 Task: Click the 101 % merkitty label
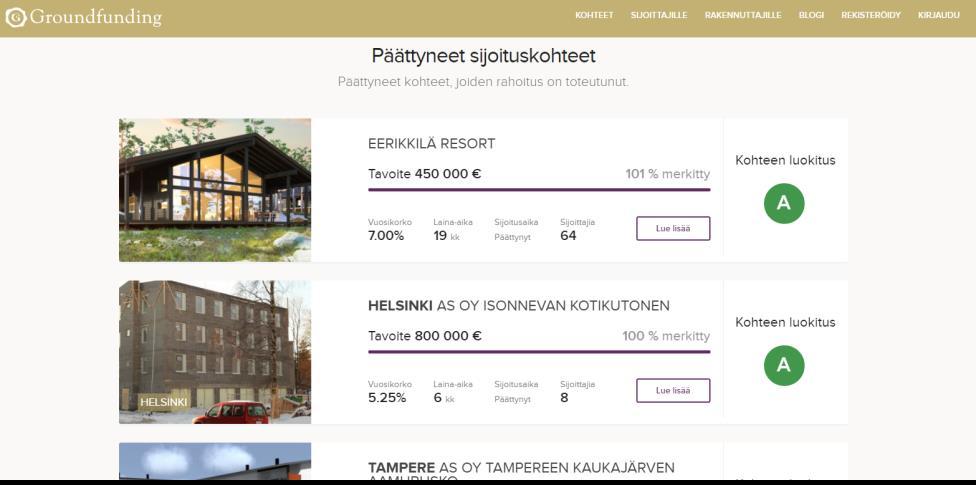(x=667, y=174)
